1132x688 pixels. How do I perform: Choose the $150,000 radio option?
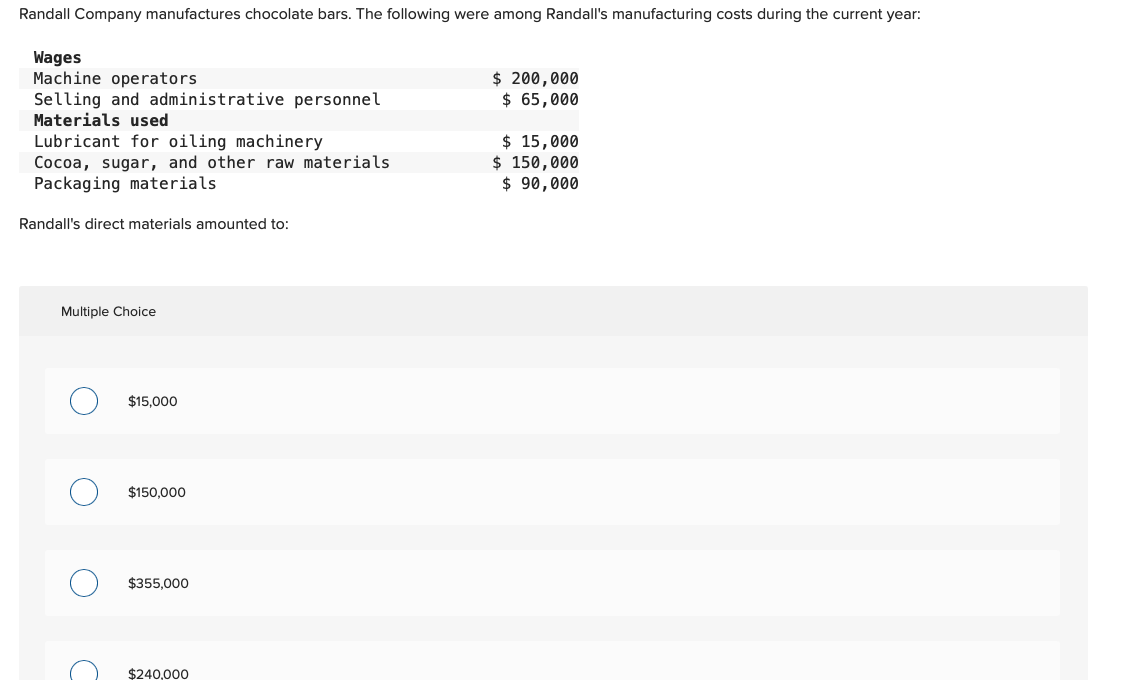click(84, 492)
